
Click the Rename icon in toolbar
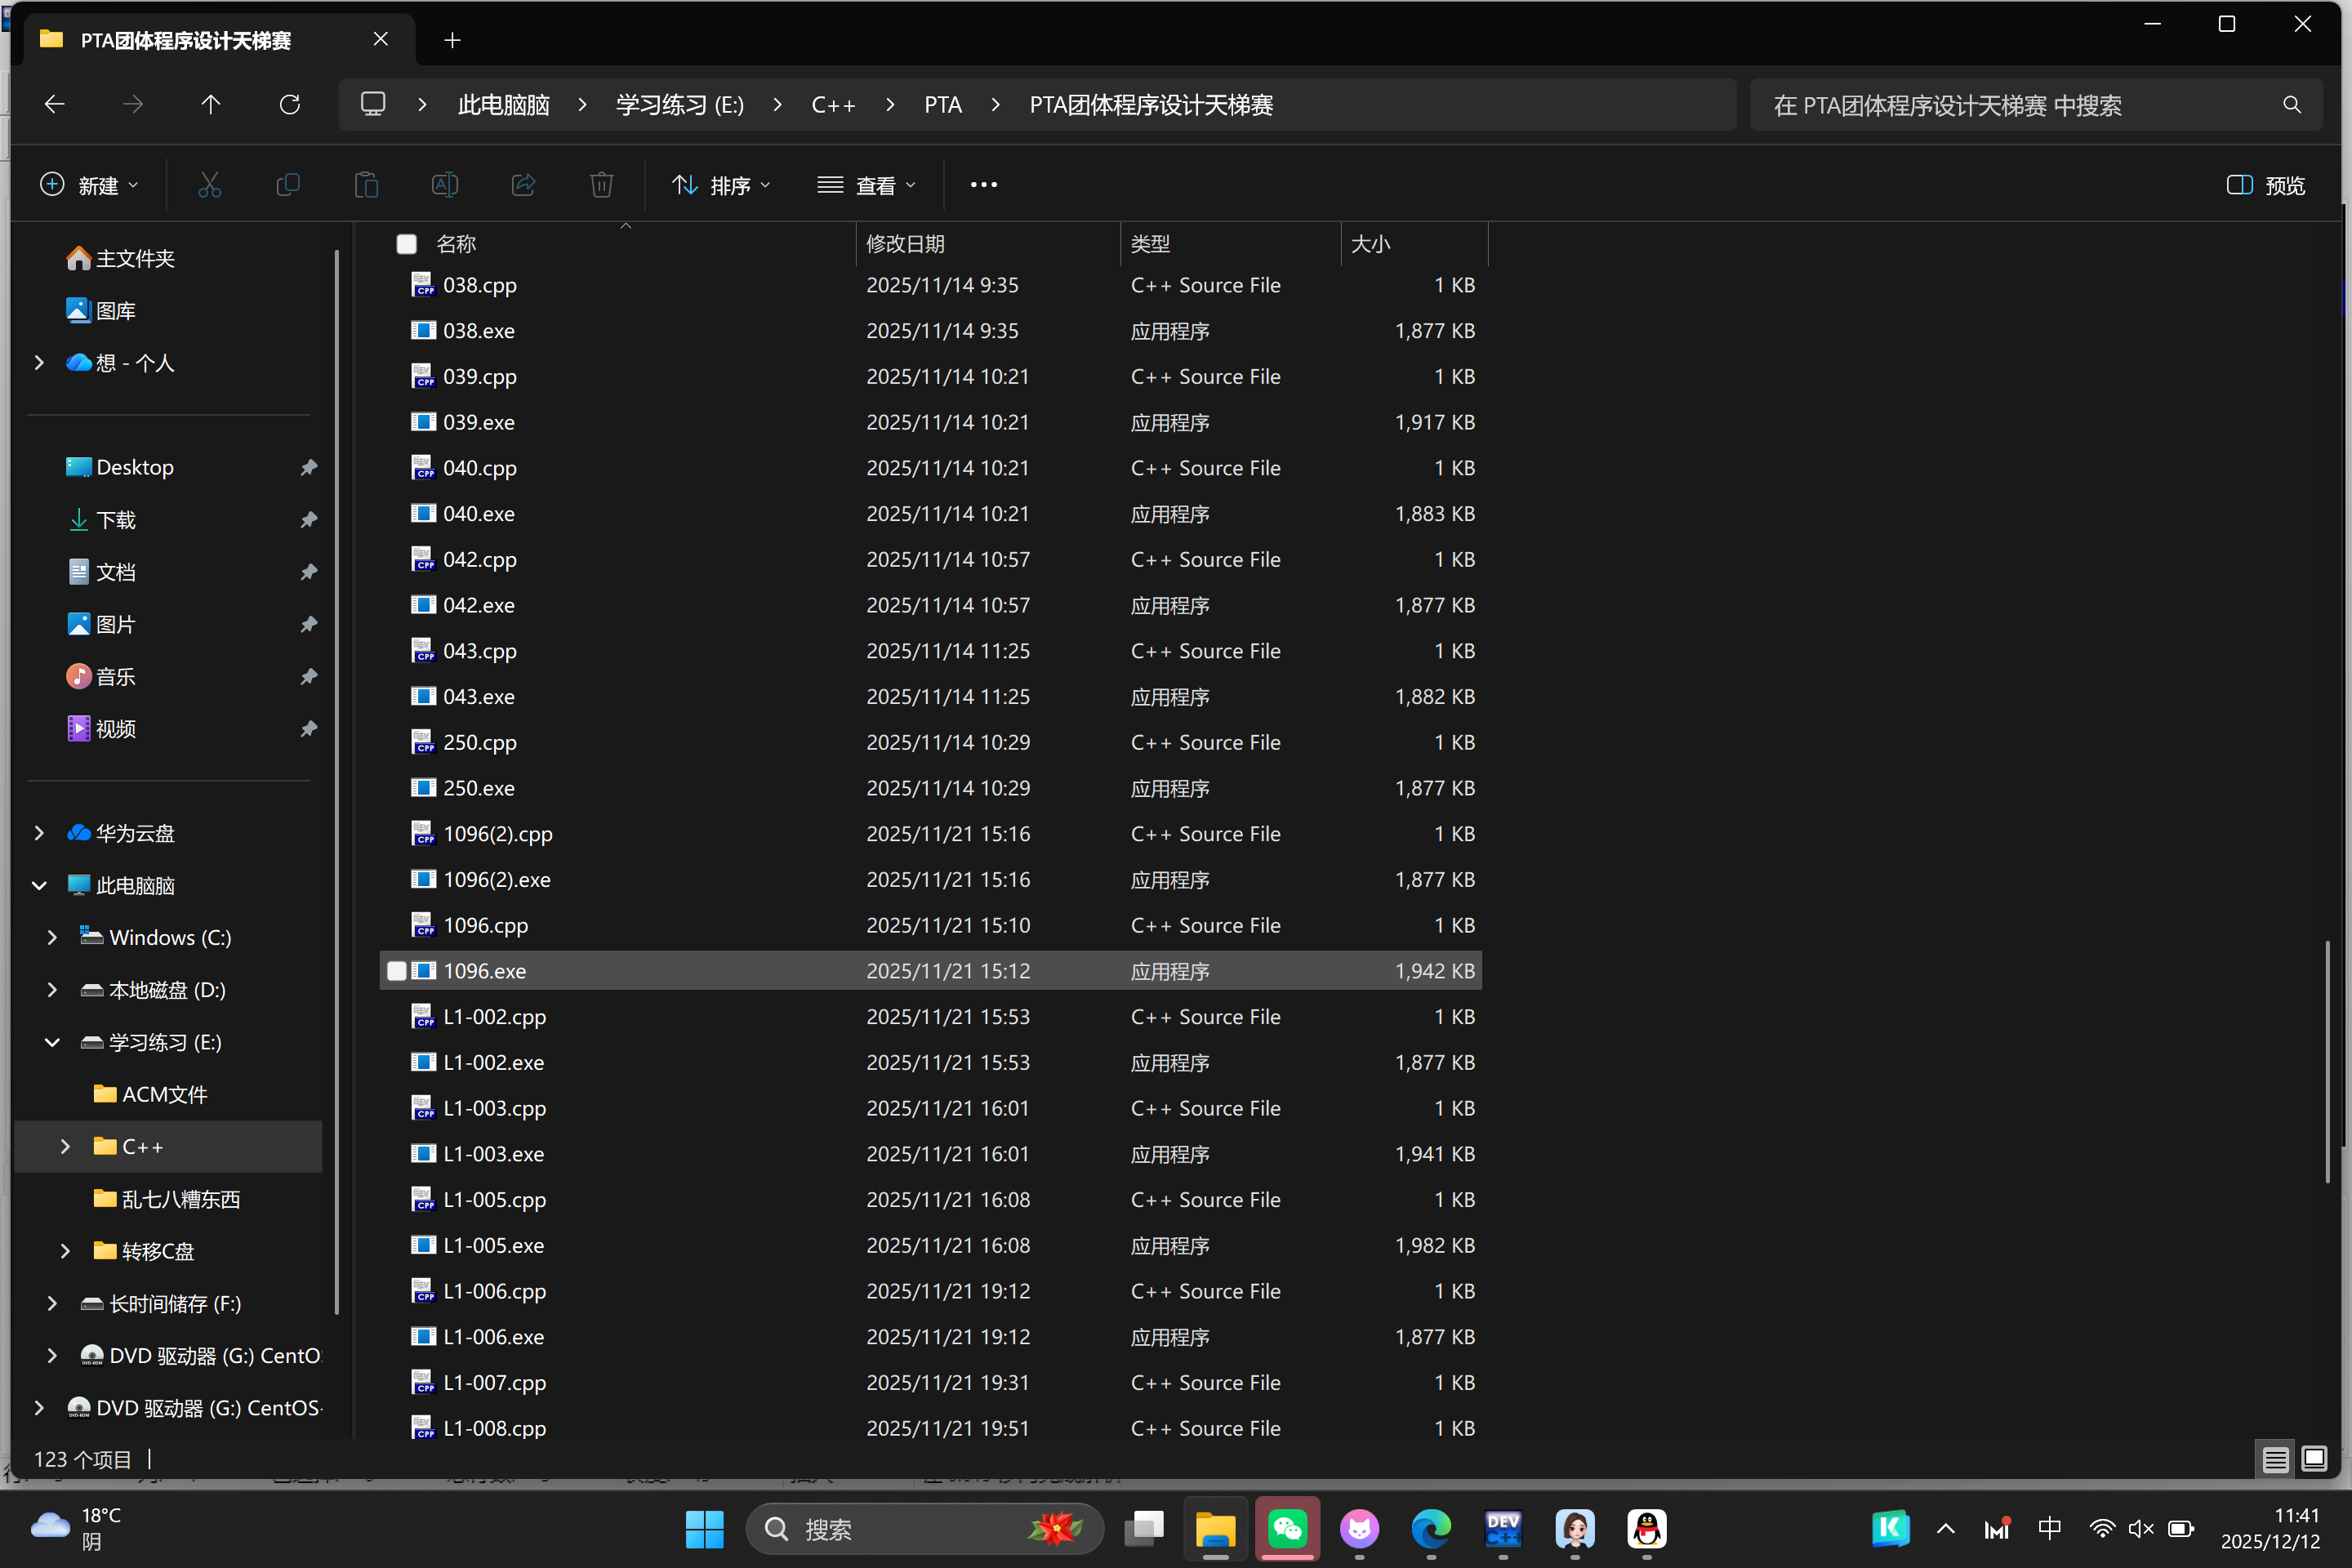[445, 185]
